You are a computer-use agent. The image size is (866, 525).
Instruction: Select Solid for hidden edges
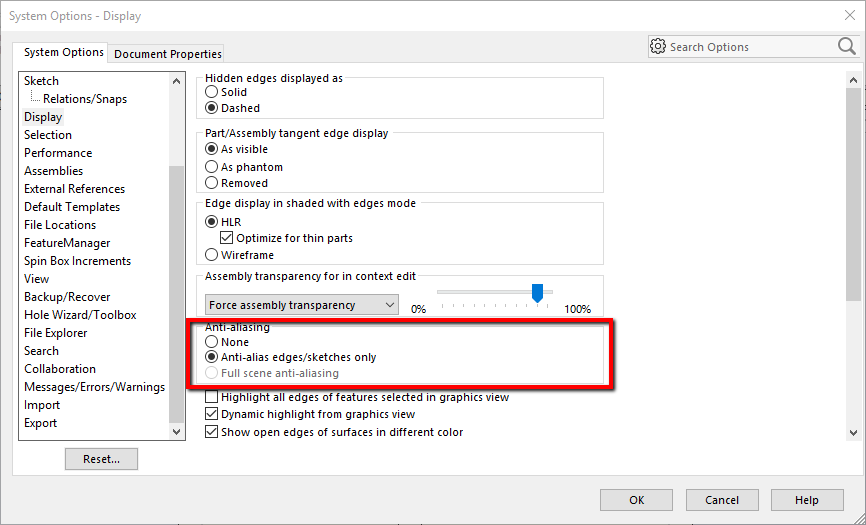(212, 92)
